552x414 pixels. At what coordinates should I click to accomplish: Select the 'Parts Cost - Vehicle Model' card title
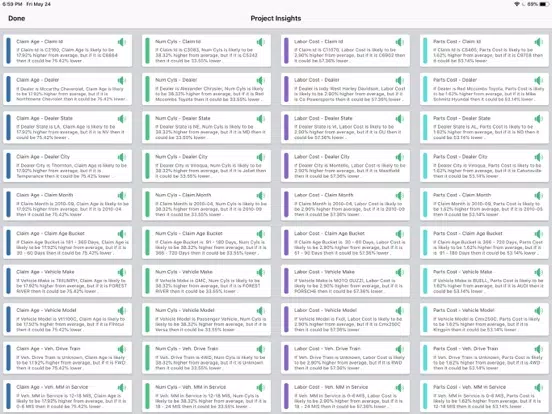464,310
